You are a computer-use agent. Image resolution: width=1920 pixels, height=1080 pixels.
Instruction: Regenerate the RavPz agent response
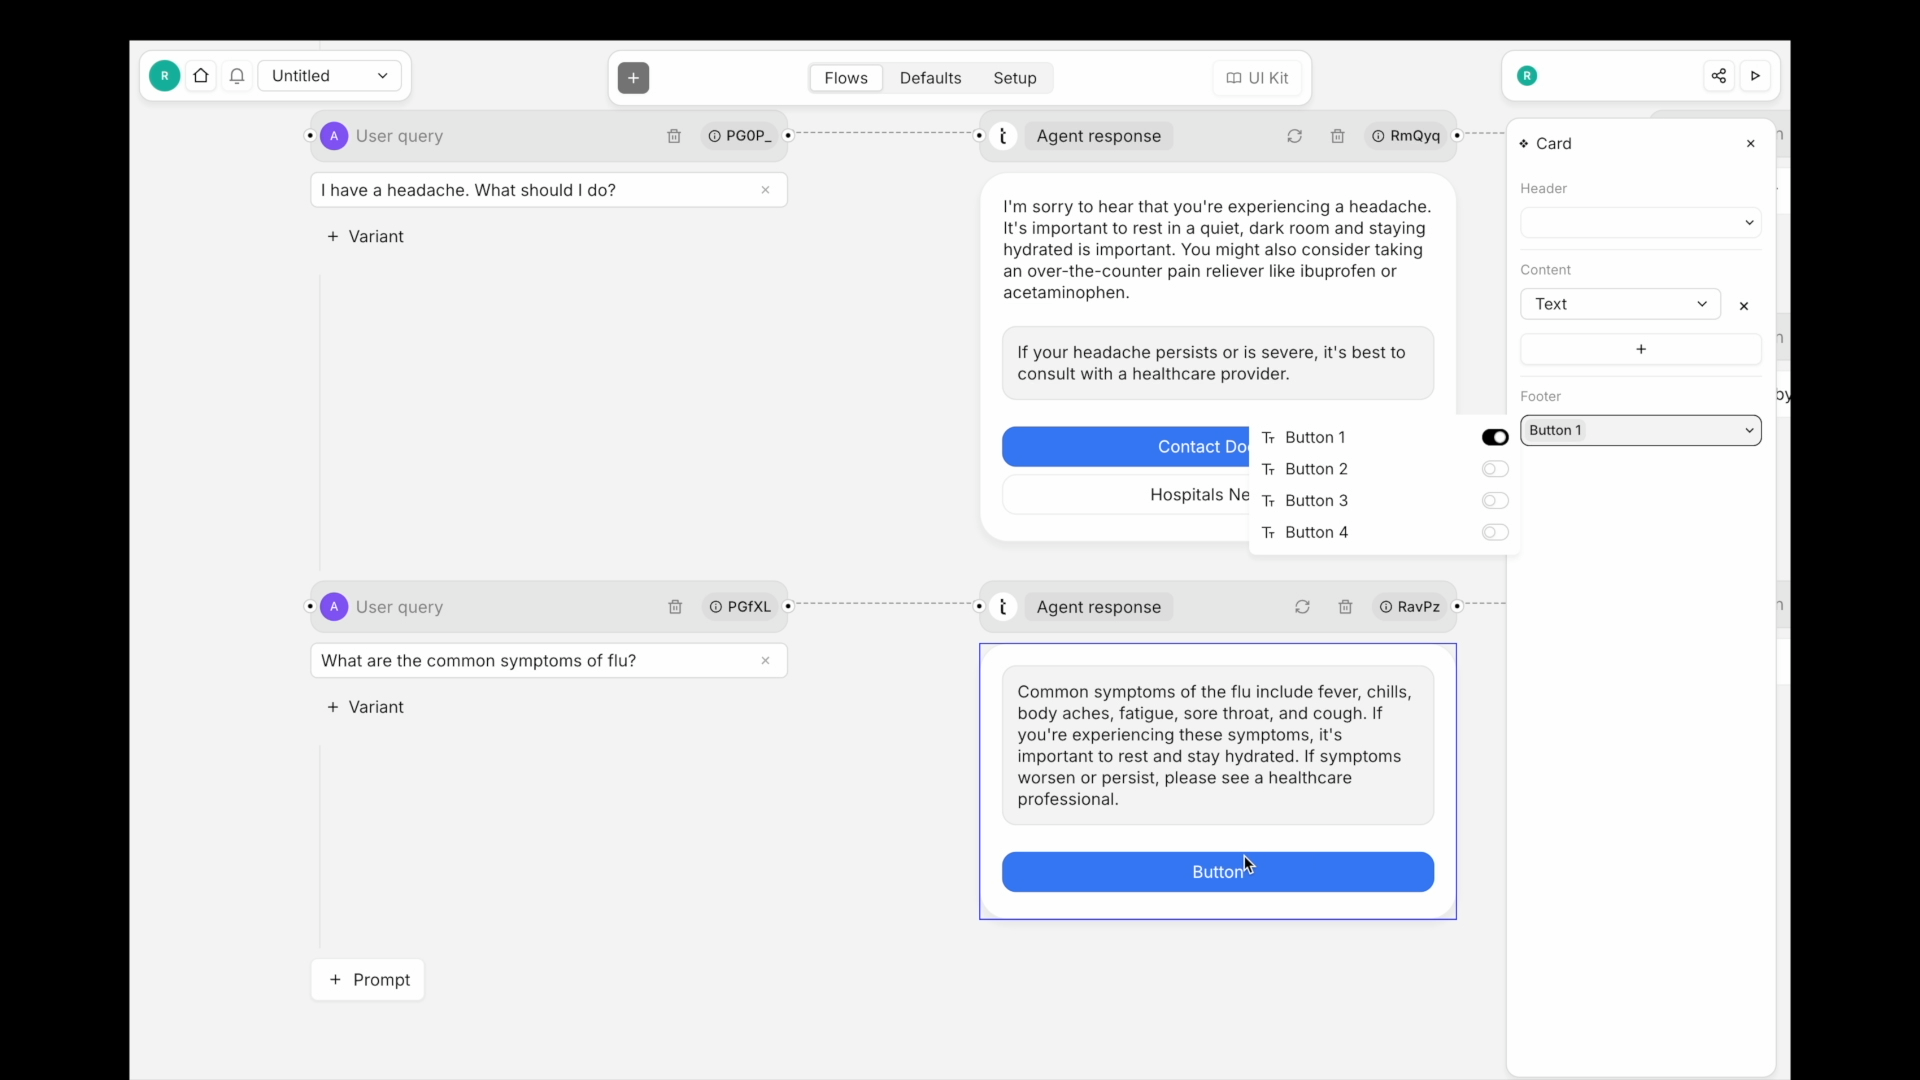click(1302, 607)
